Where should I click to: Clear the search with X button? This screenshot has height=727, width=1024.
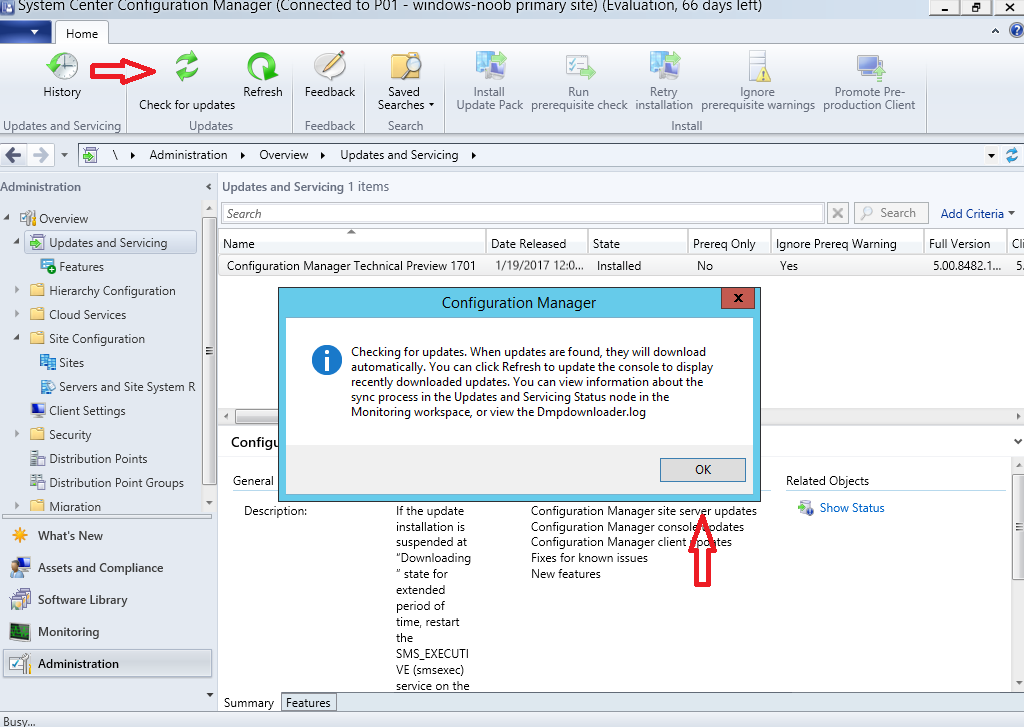(838, 213)
